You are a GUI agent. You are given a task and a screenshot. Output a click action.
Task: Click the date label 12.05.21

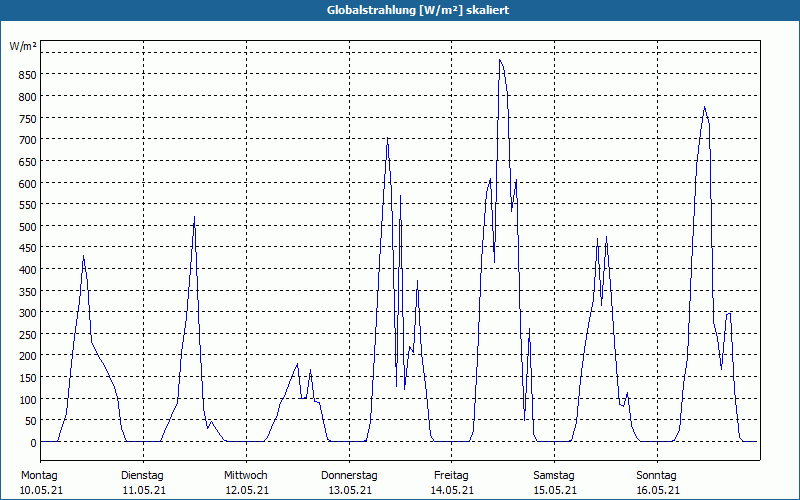(x=247, y=491)
